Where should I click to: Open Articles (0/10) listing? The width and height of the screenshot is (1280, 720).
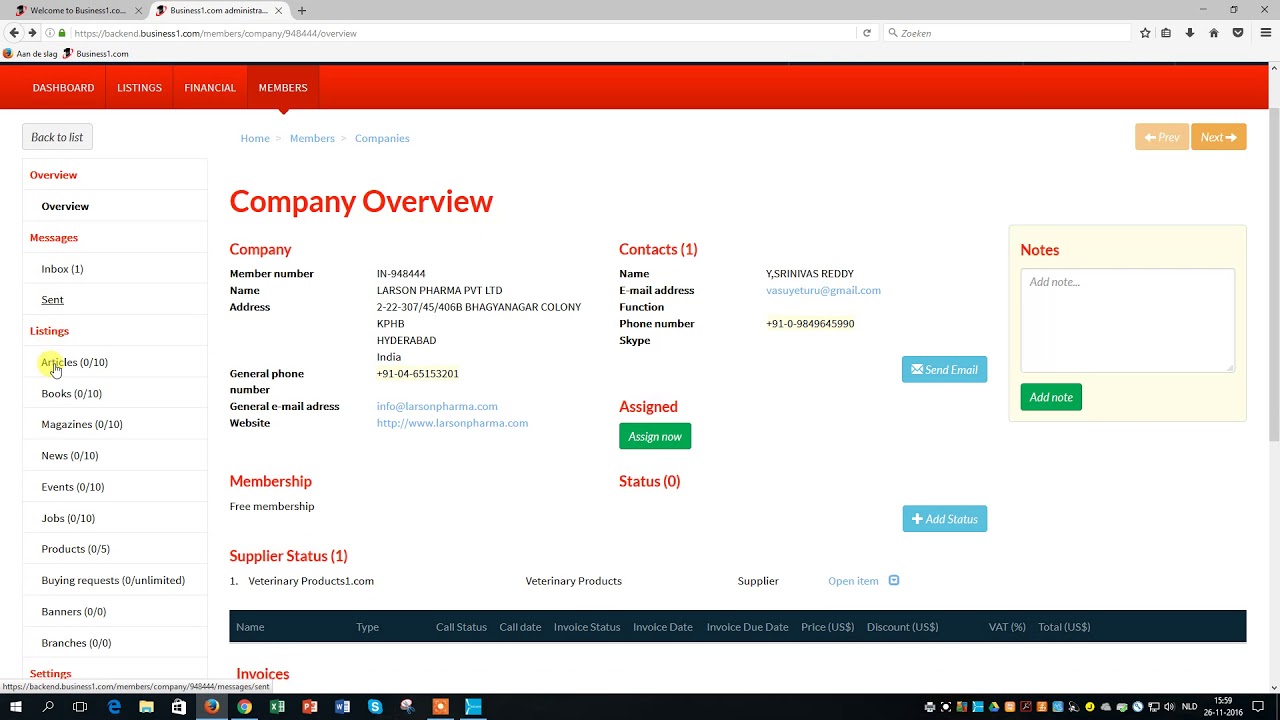[x=74, y=362]
